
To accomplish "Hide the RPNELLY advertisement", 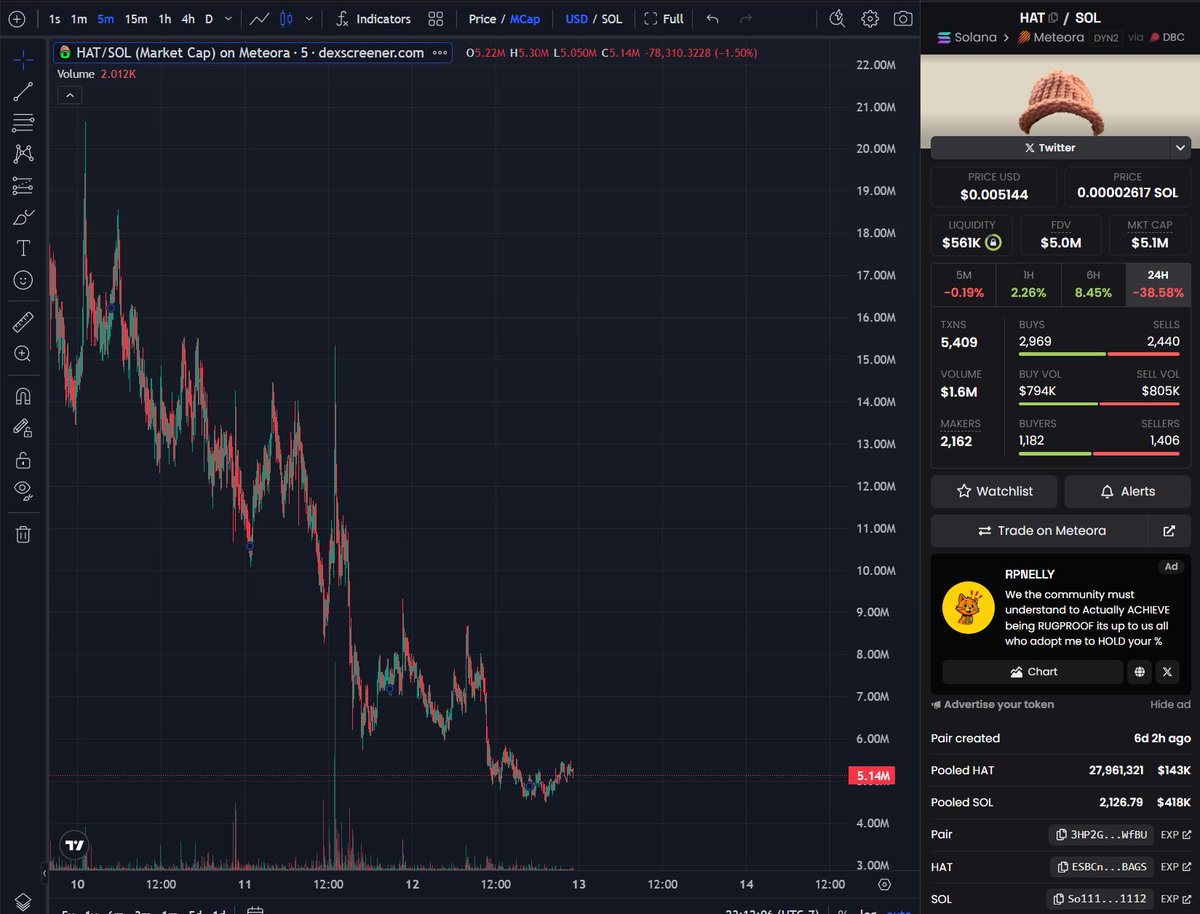I will [1170, 705].
